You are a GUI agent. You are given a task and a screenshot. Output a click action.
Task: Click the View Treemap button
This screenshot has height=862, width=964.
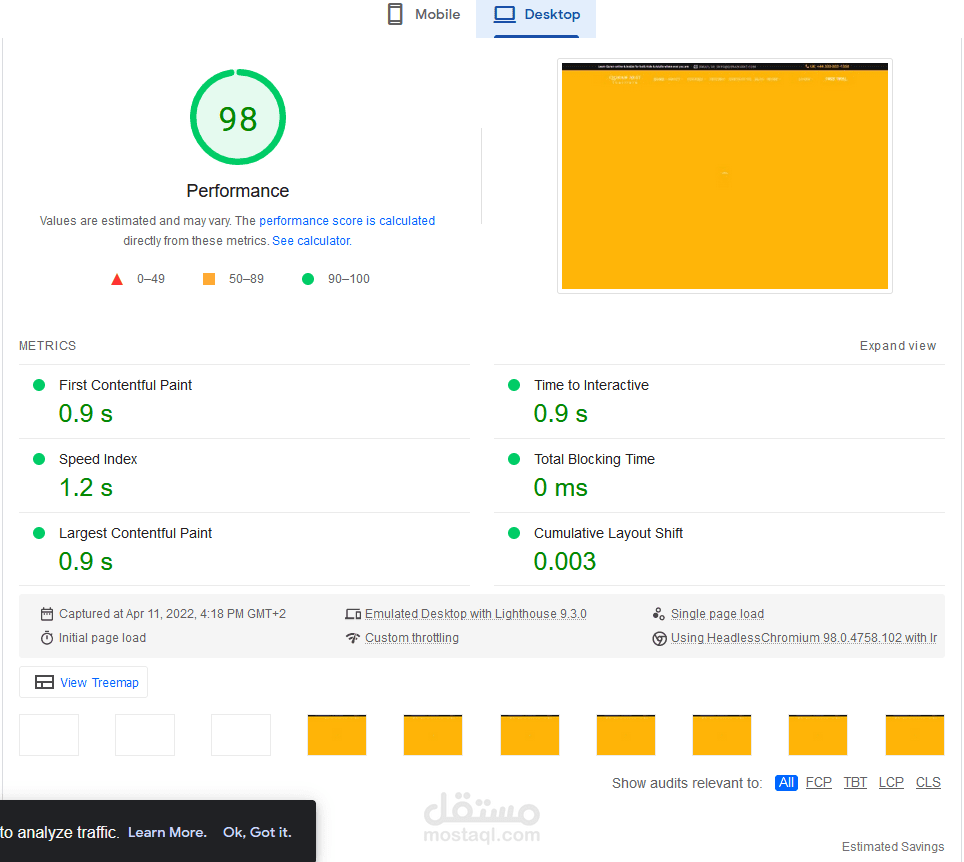click(x=84, y=682)
